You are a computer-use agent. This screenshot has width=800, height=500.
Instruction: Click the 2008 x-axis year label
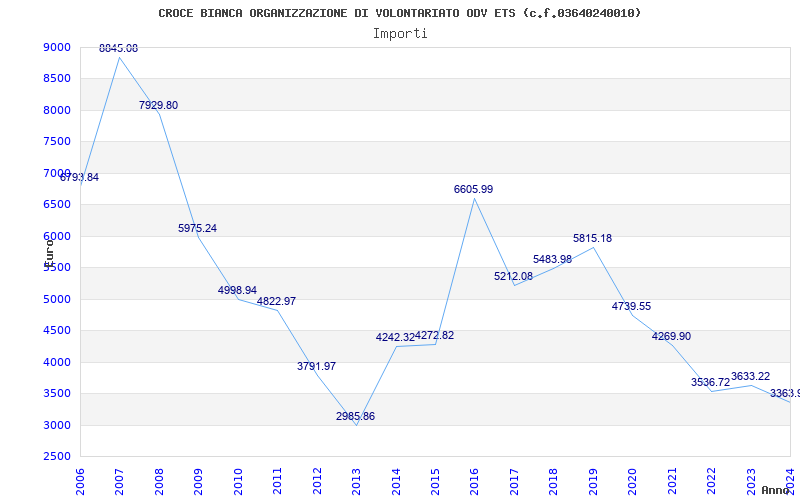click(159, 481)
